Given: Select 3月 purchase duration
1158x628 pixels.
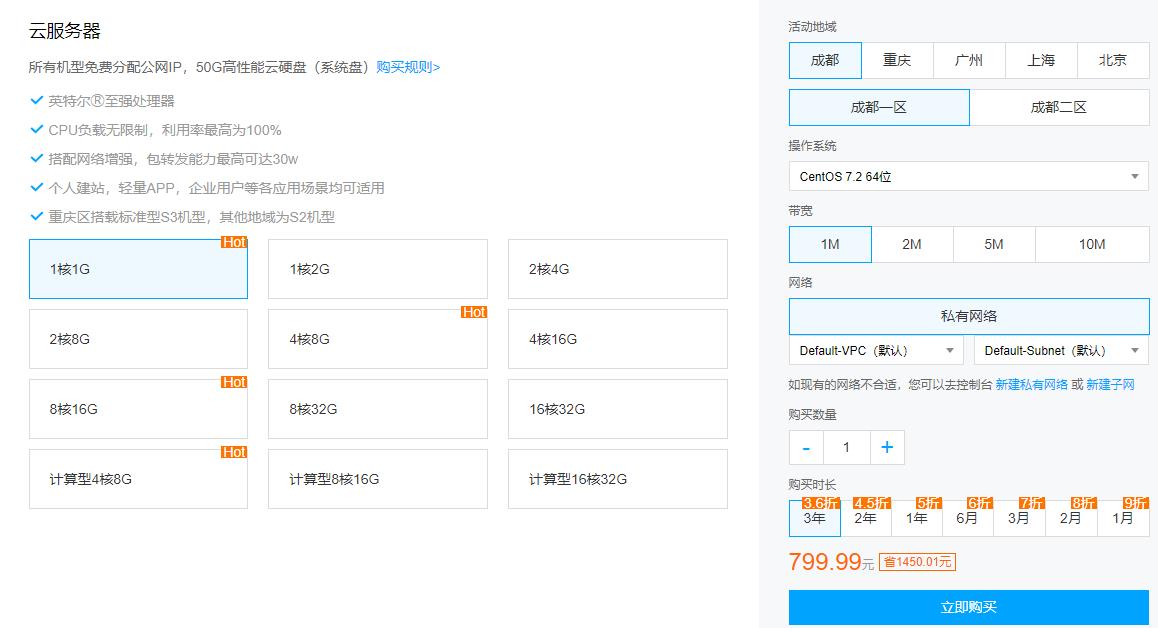Looking at the screenshot, I should coord(1019,518).
